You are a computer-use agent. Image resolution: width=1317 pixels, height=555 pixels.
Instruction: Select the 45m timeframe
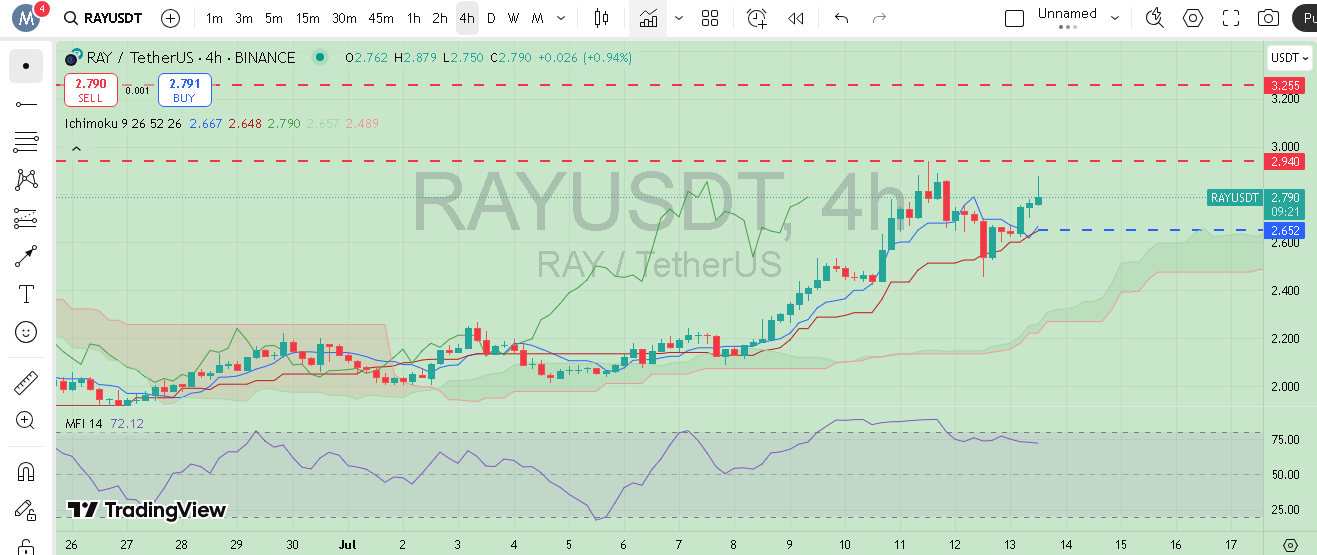(x=381, y=18)
